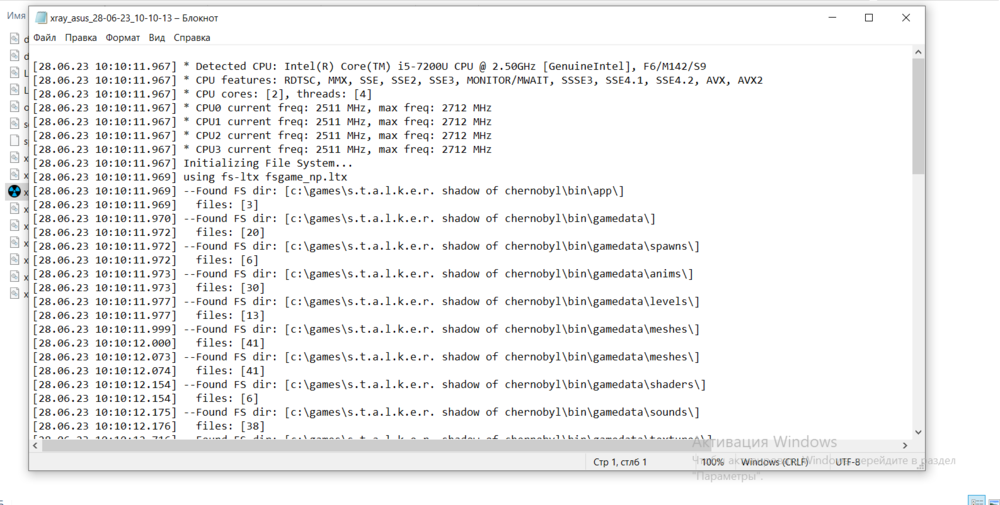Viewport: 1000px width, 505px height.
Task: Click the horizontal scrollbar right arrow
Action: pyautogui.click(x=905, y=445)
